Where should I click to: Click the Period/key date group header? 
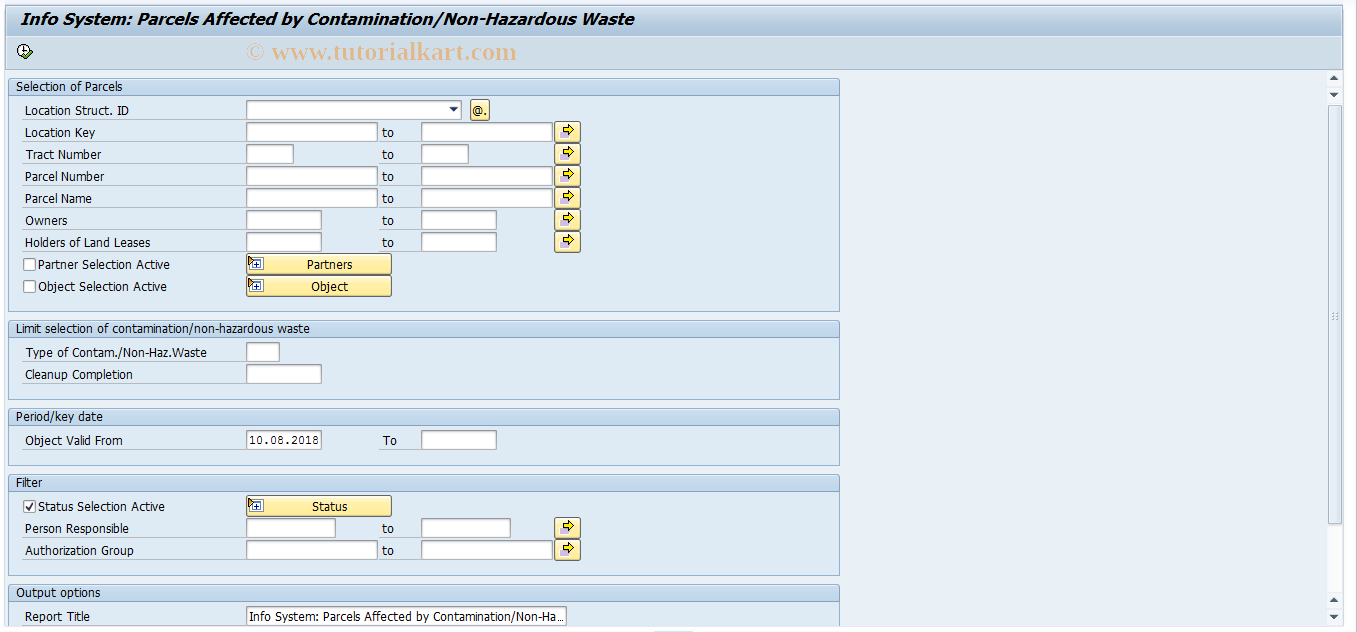(423, 417)
